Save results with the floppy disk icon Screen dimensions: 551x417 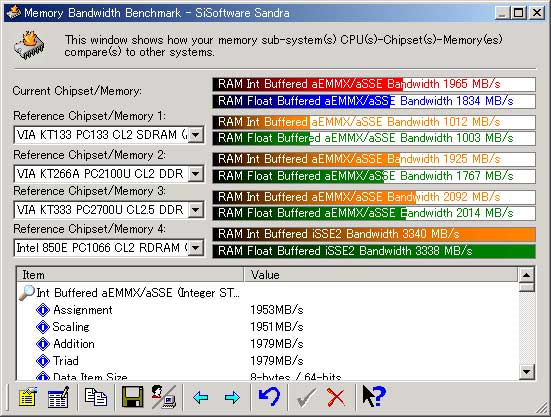click(x=132, y=397)
